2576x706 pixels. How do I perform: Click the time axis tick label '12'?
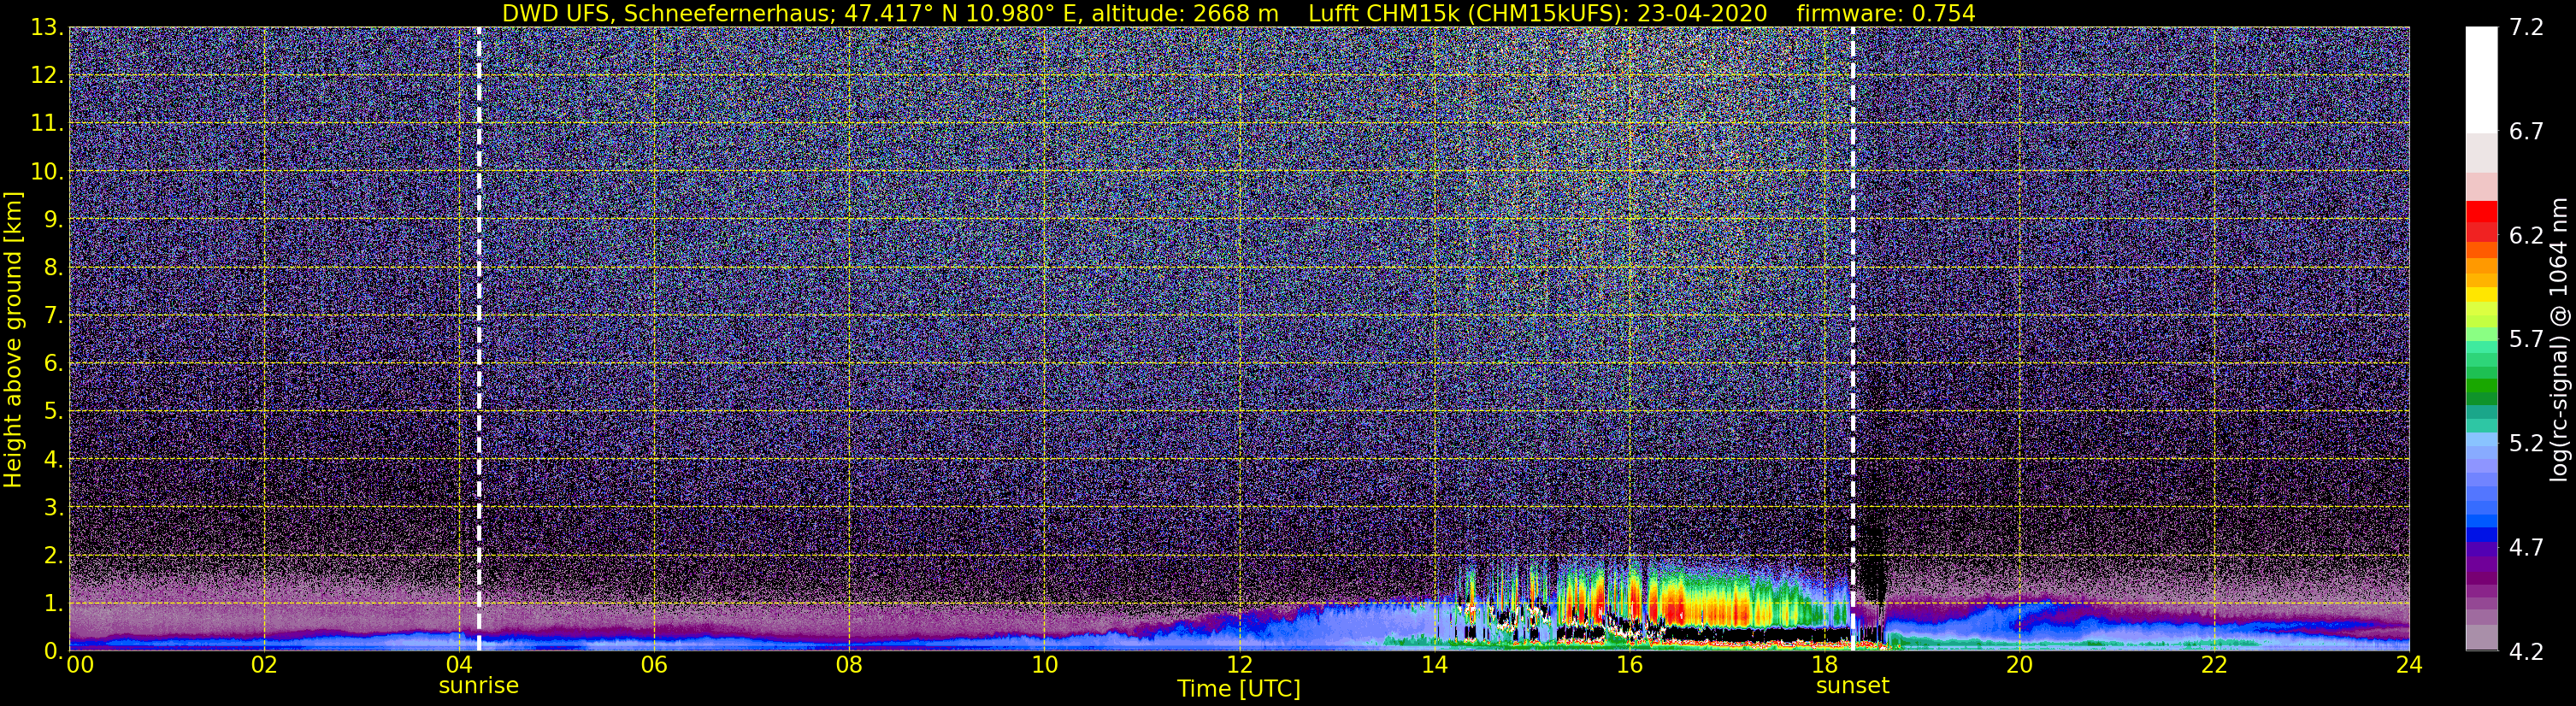[x=1239, y=665]
